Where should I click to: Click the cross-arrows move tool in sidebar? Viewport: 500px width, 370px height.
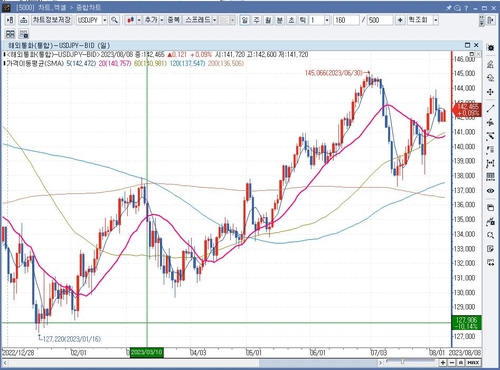[x=490, y=92]
